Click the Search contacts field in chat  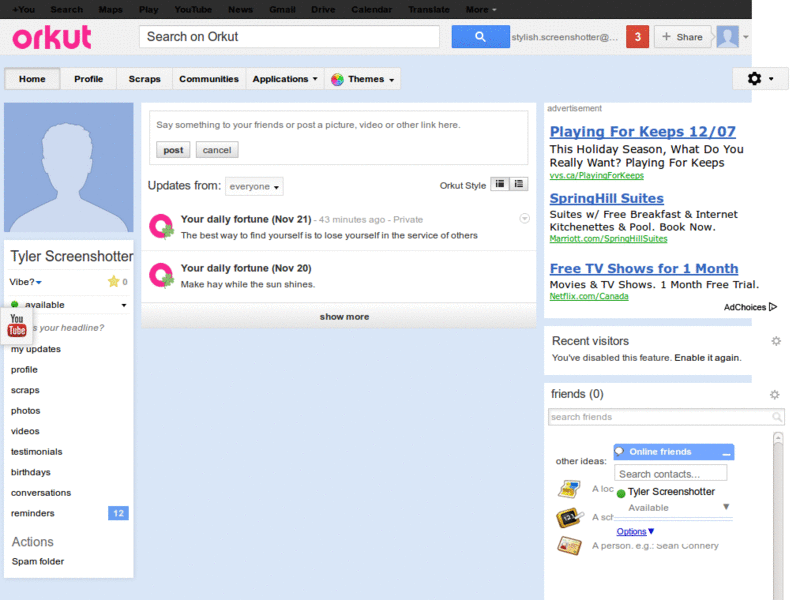[x=670, y=474]
